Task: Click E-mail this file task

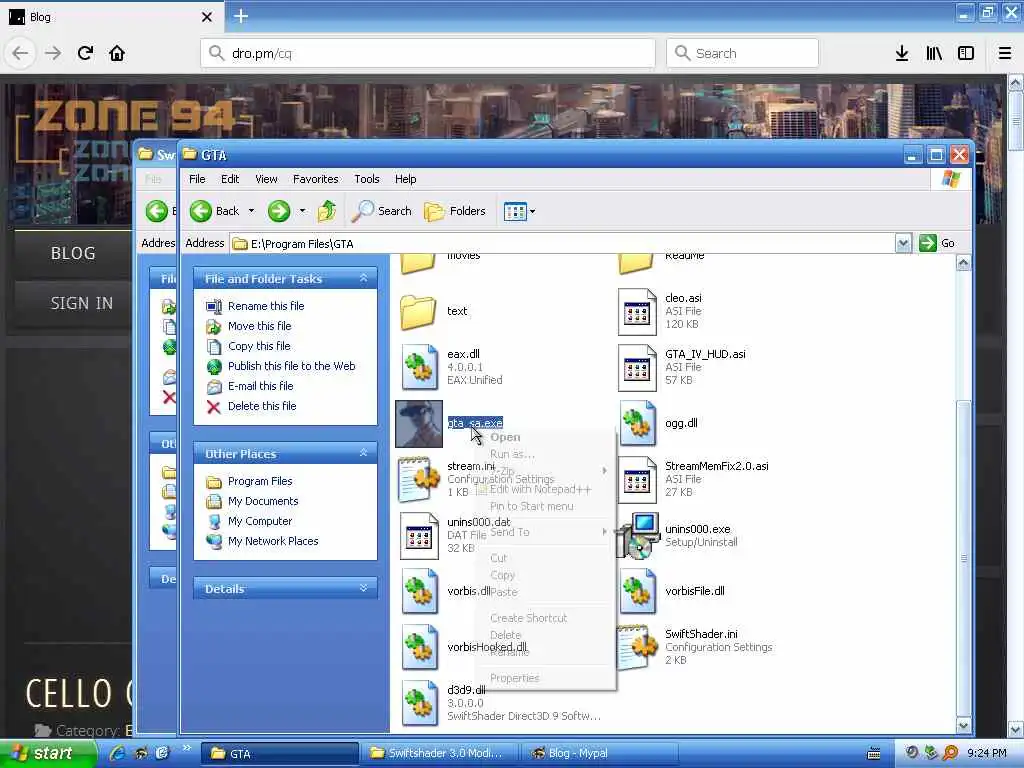Action: 260,386
